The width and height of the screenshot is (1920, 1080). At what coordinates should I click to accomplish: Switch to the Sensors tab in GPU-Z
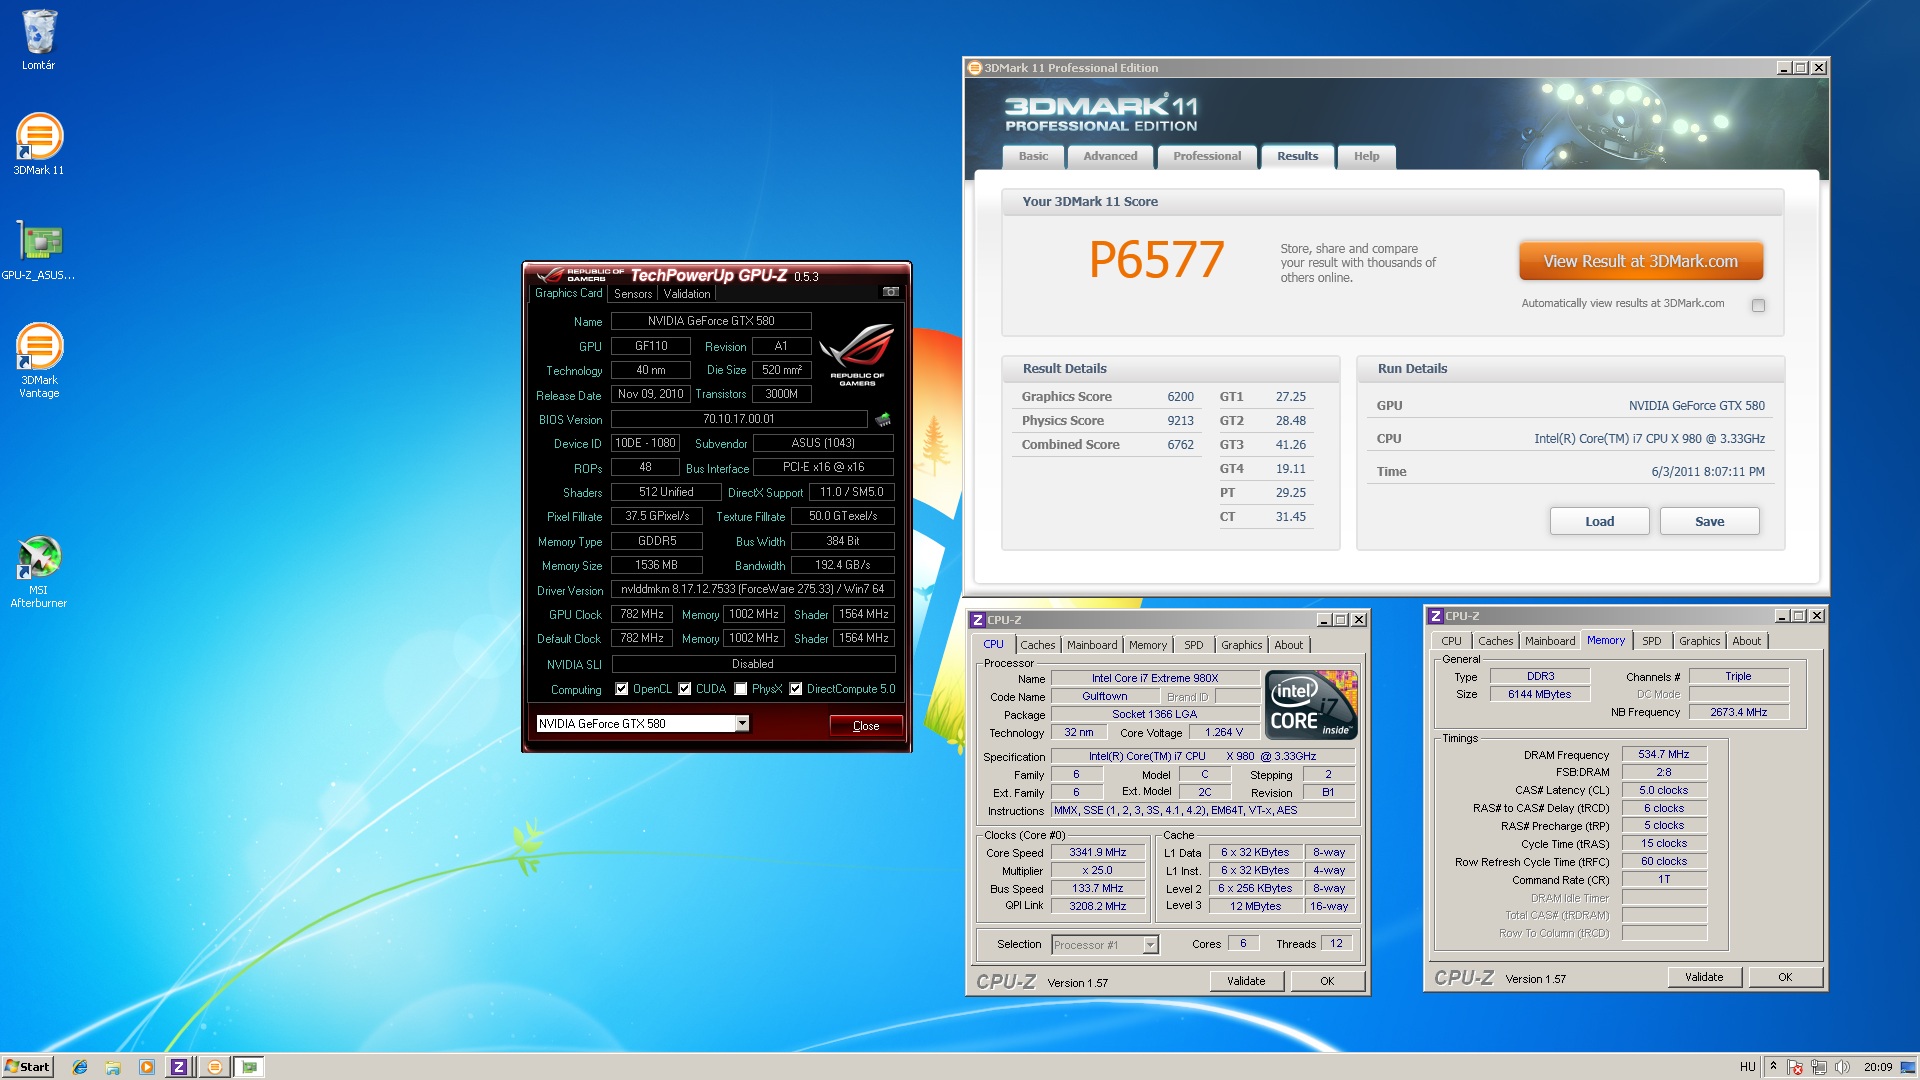click(633, 294)
